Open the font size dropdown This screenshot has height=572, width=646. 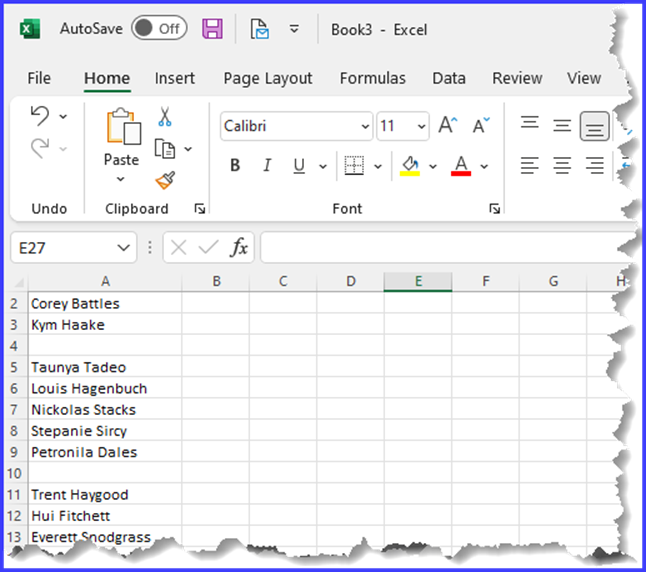421,127
